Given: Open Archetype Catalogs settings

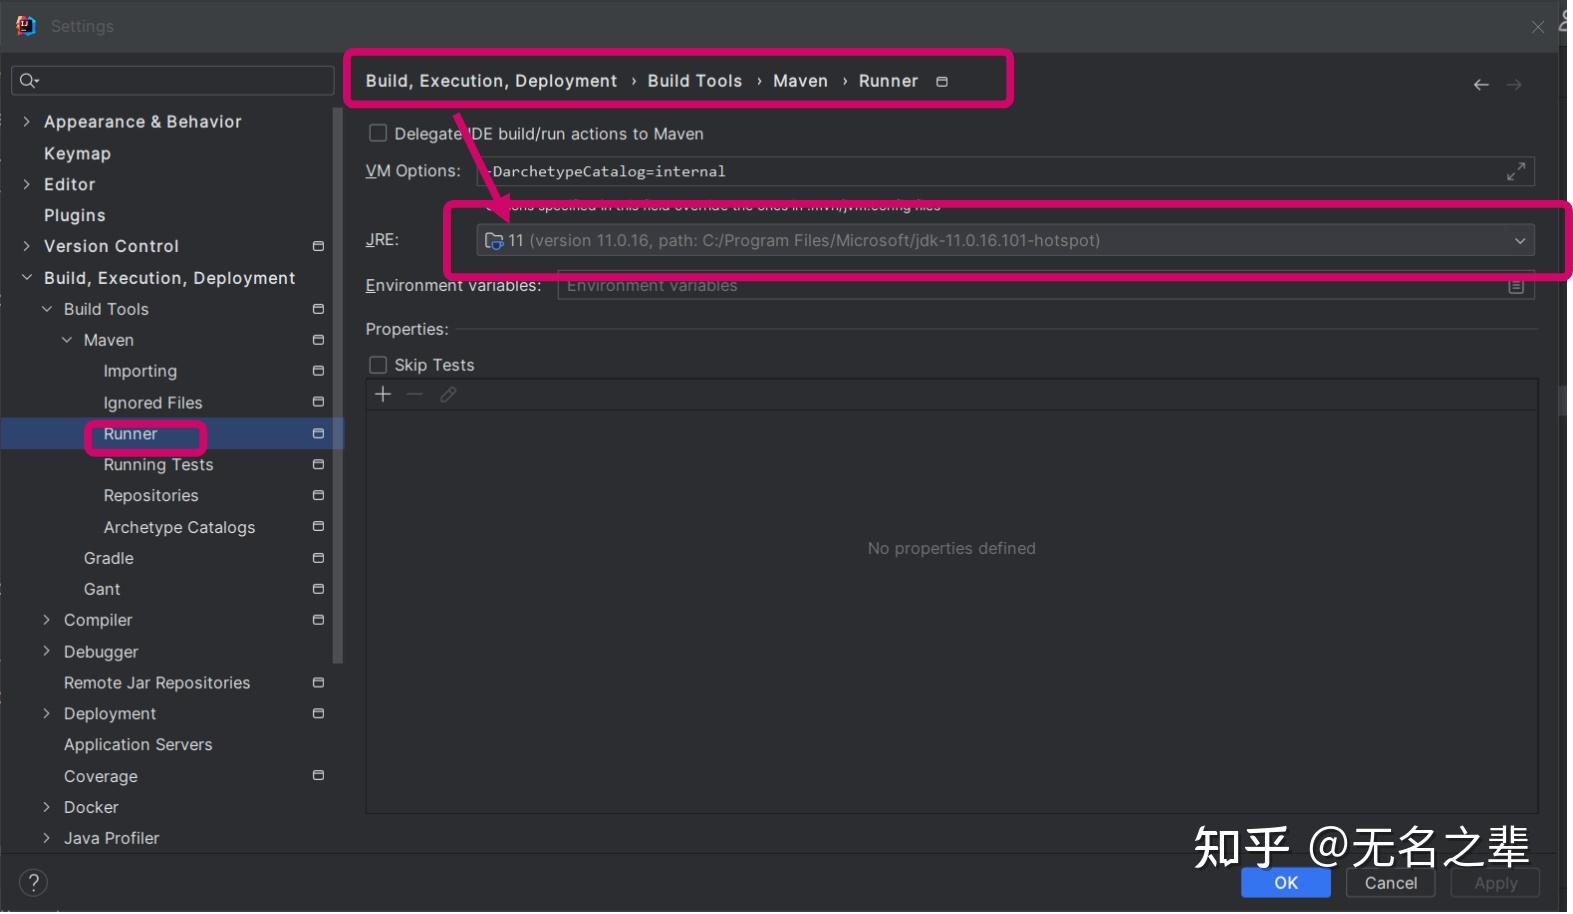Looking at the screenshot, I should point(179,528).
